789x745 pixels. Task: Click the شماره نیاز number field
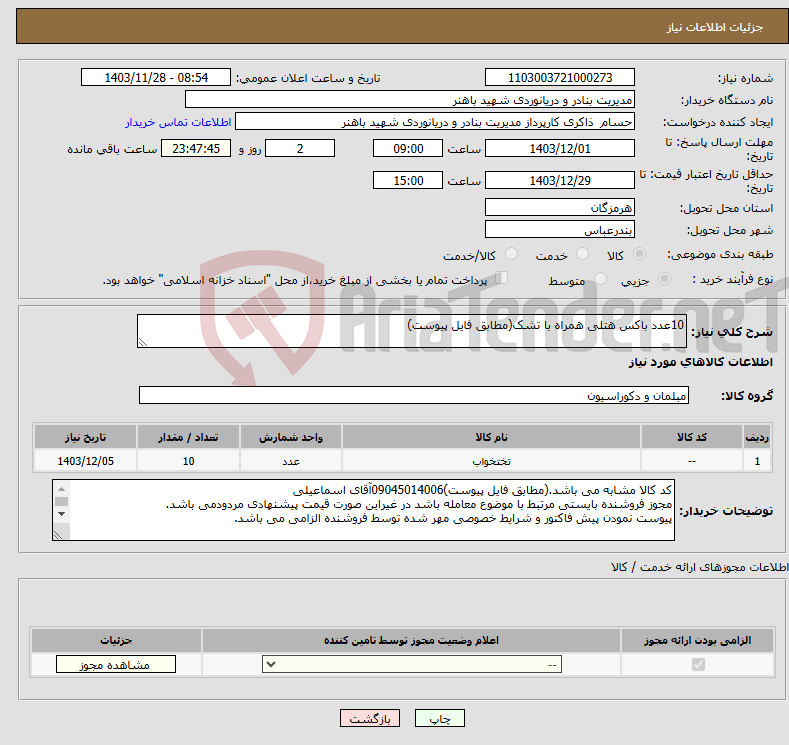[559, 78]
